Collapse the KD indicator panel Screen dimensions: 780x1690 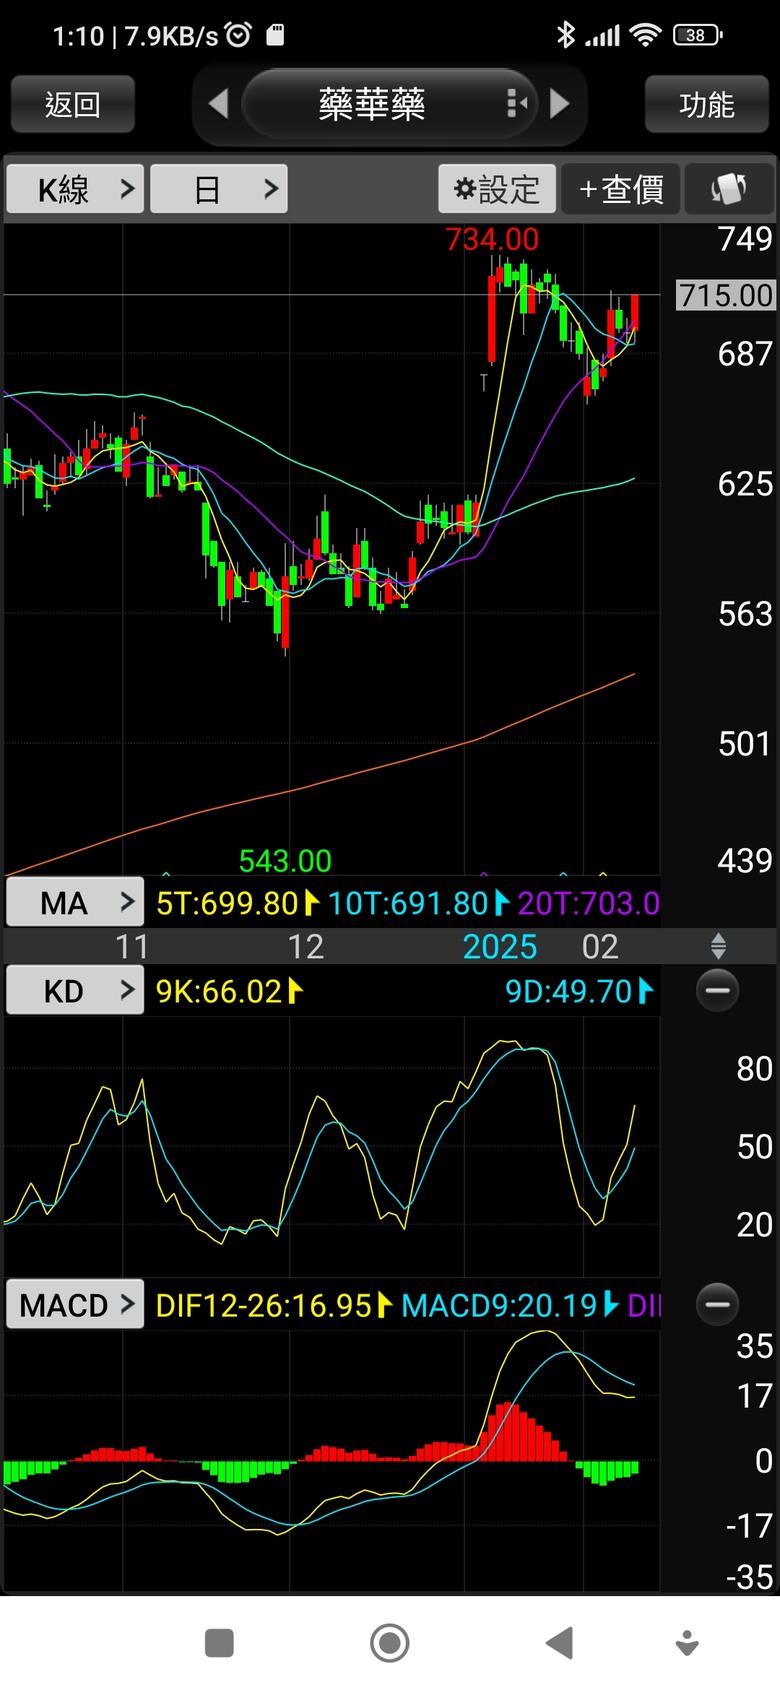point(717,991)
